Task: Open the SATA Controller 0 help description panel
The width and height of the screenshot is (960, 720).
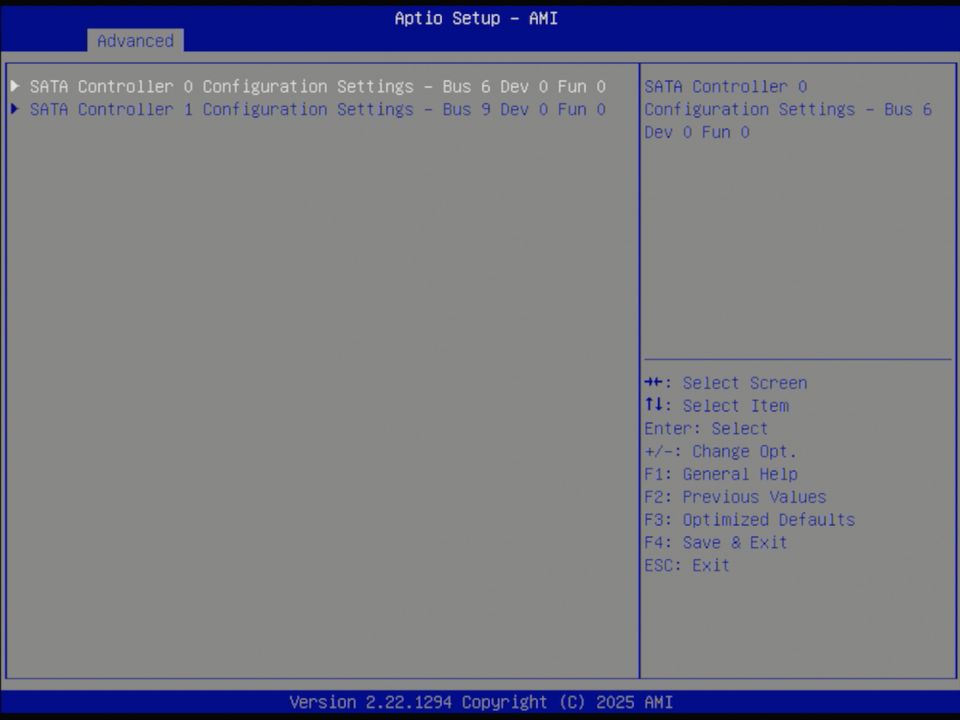Action: pos(797,109)
